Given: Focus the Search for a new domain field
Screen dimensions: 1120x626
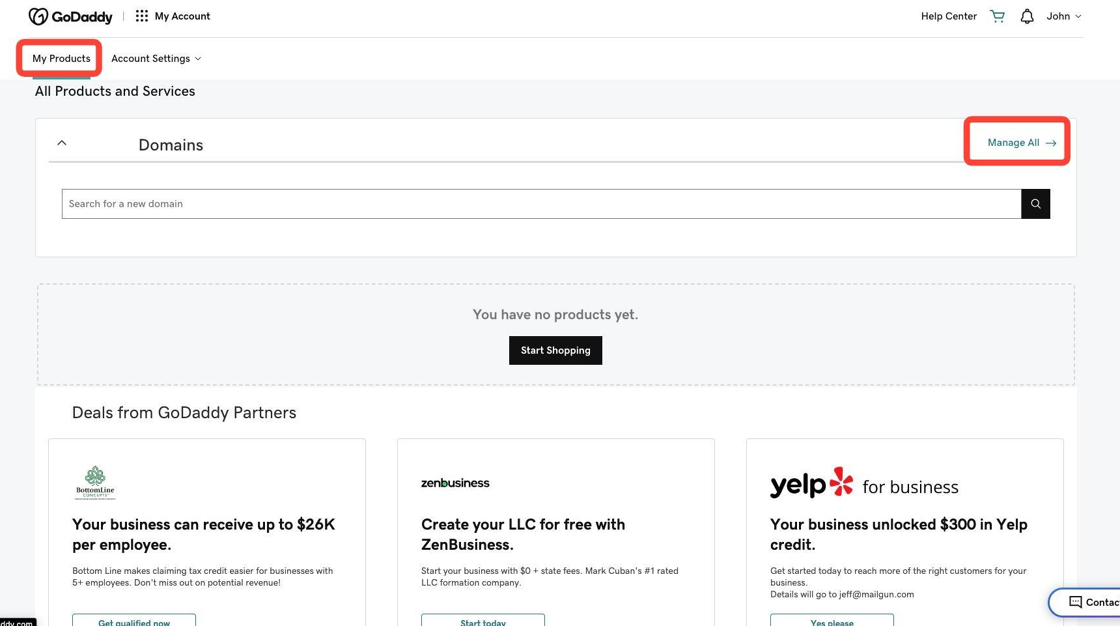Looking at the screenshot, I should 541,204.
